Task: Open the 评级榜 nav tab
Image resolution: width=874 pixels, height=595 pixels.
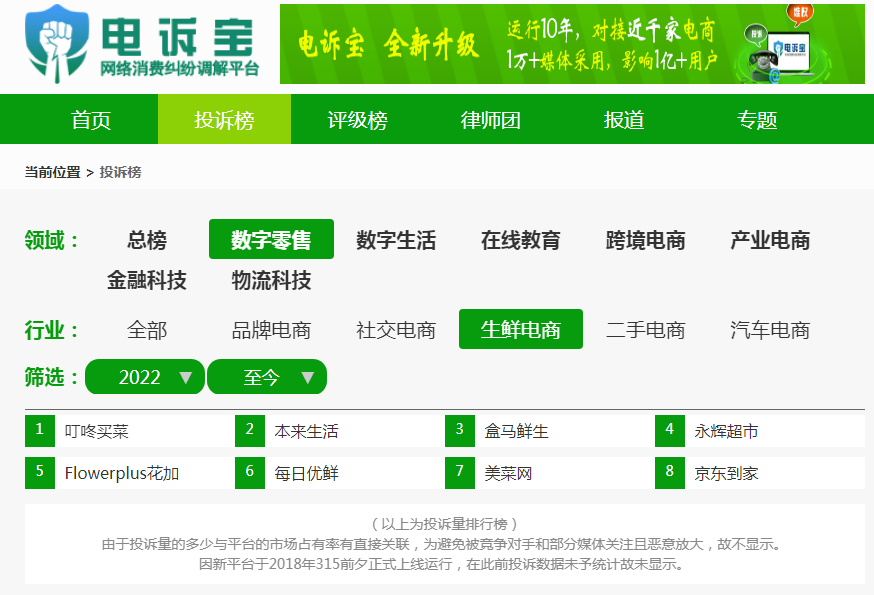Action: click(x=358, y=119)
